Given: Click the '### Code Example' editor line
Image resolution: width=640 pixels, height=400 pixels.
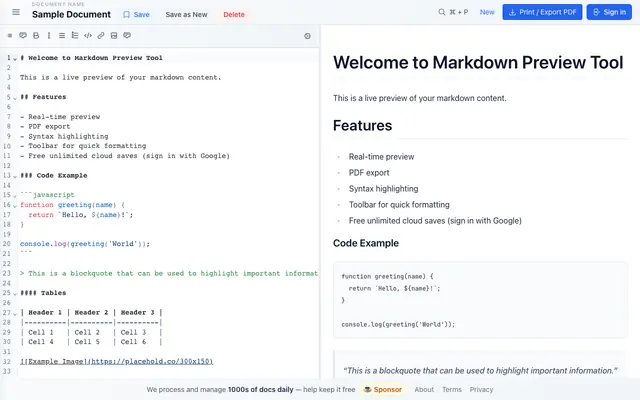Looking at the screenshot, I should tap(53, 176).
